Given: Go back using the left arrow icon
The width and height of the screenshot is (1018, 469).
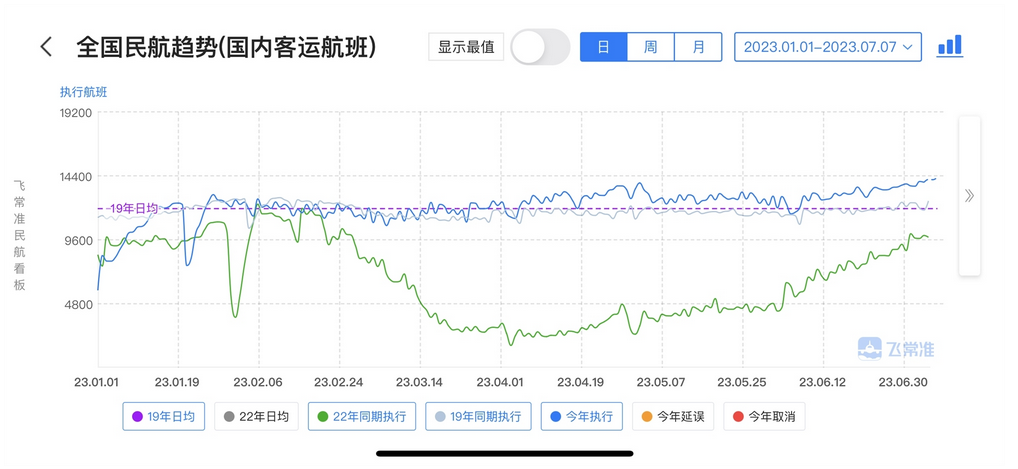Looking at the screenshot, I should coord(46,47).
